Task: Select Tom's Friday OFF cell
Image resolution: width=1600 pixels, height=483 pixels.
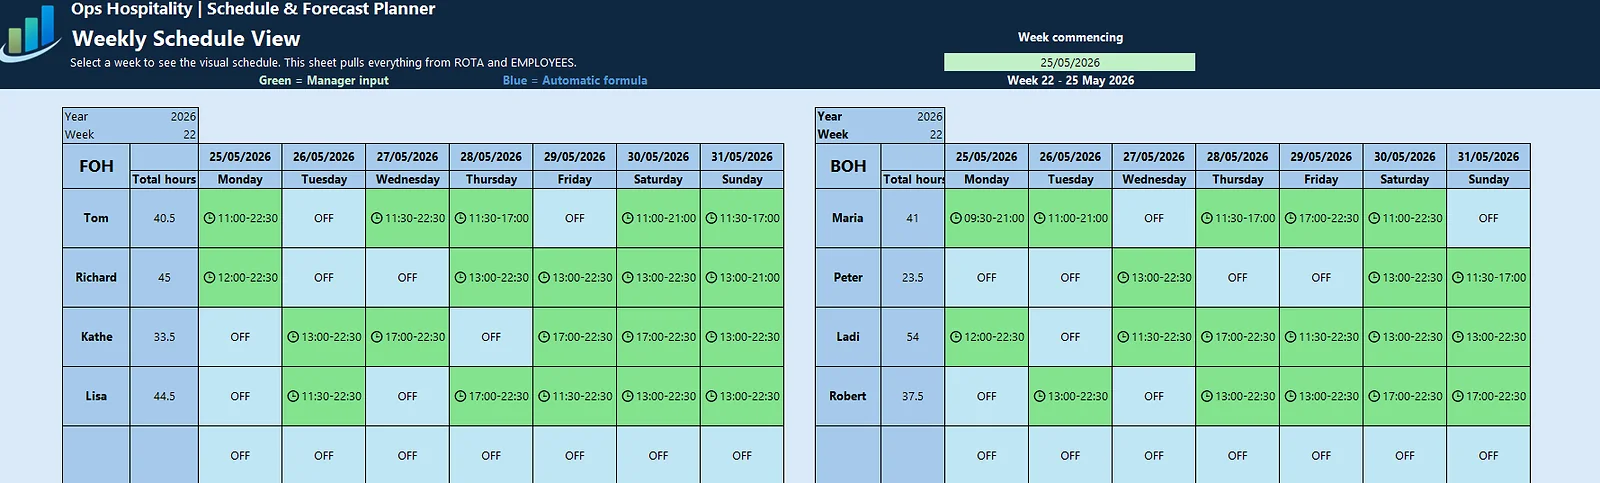Action: click(x=575, y=218)
